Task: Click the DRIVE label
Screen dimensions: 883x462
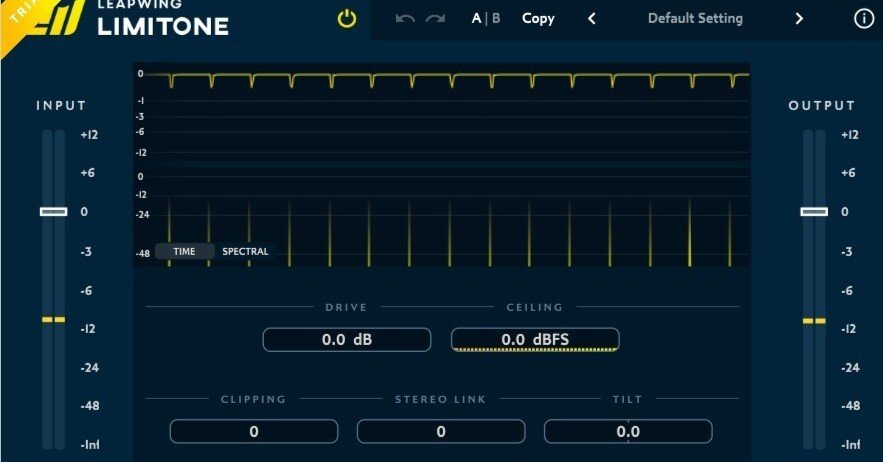Action: (x=346, y=307)
